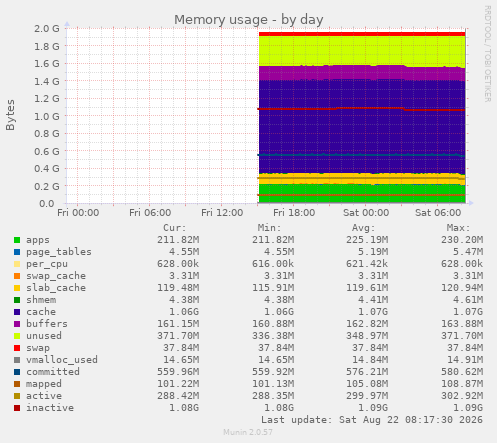Click the mapped average value 105.08M
This screenshot has width=497, height=443.
click(x=367, y=384)
